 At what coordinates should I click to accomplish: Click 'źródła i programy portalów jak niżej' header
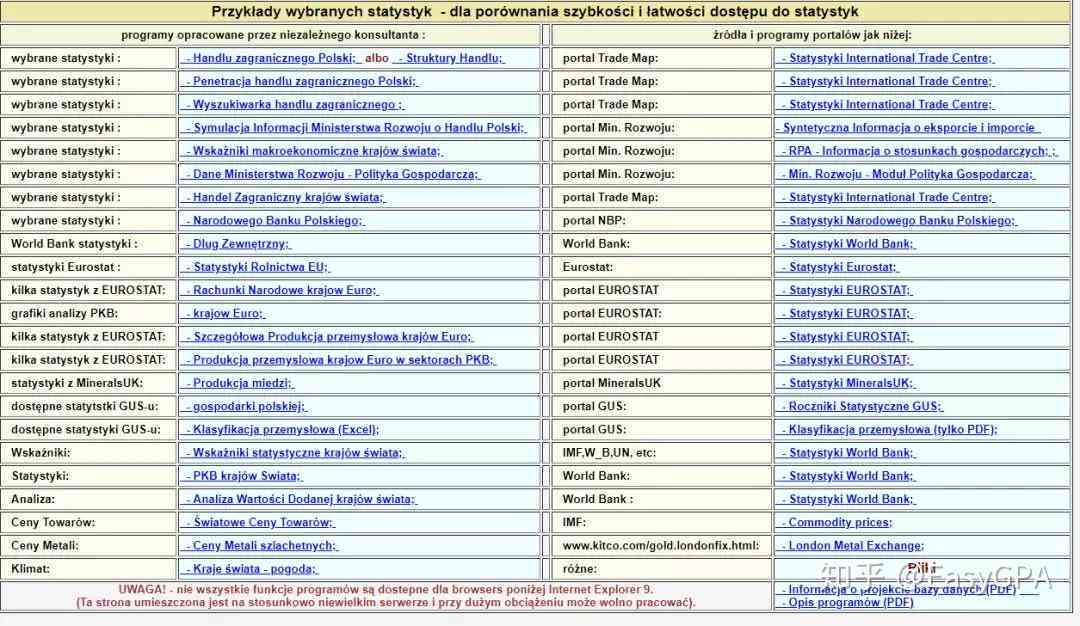(812, 35)
